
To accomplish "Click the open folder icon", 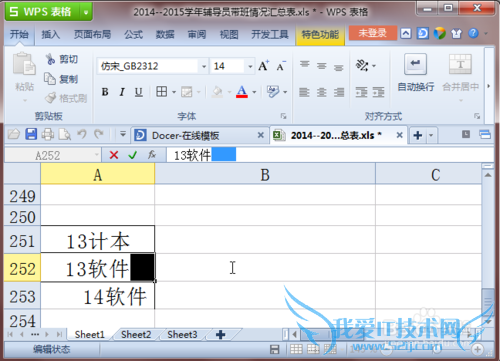I will pos(14,134).
